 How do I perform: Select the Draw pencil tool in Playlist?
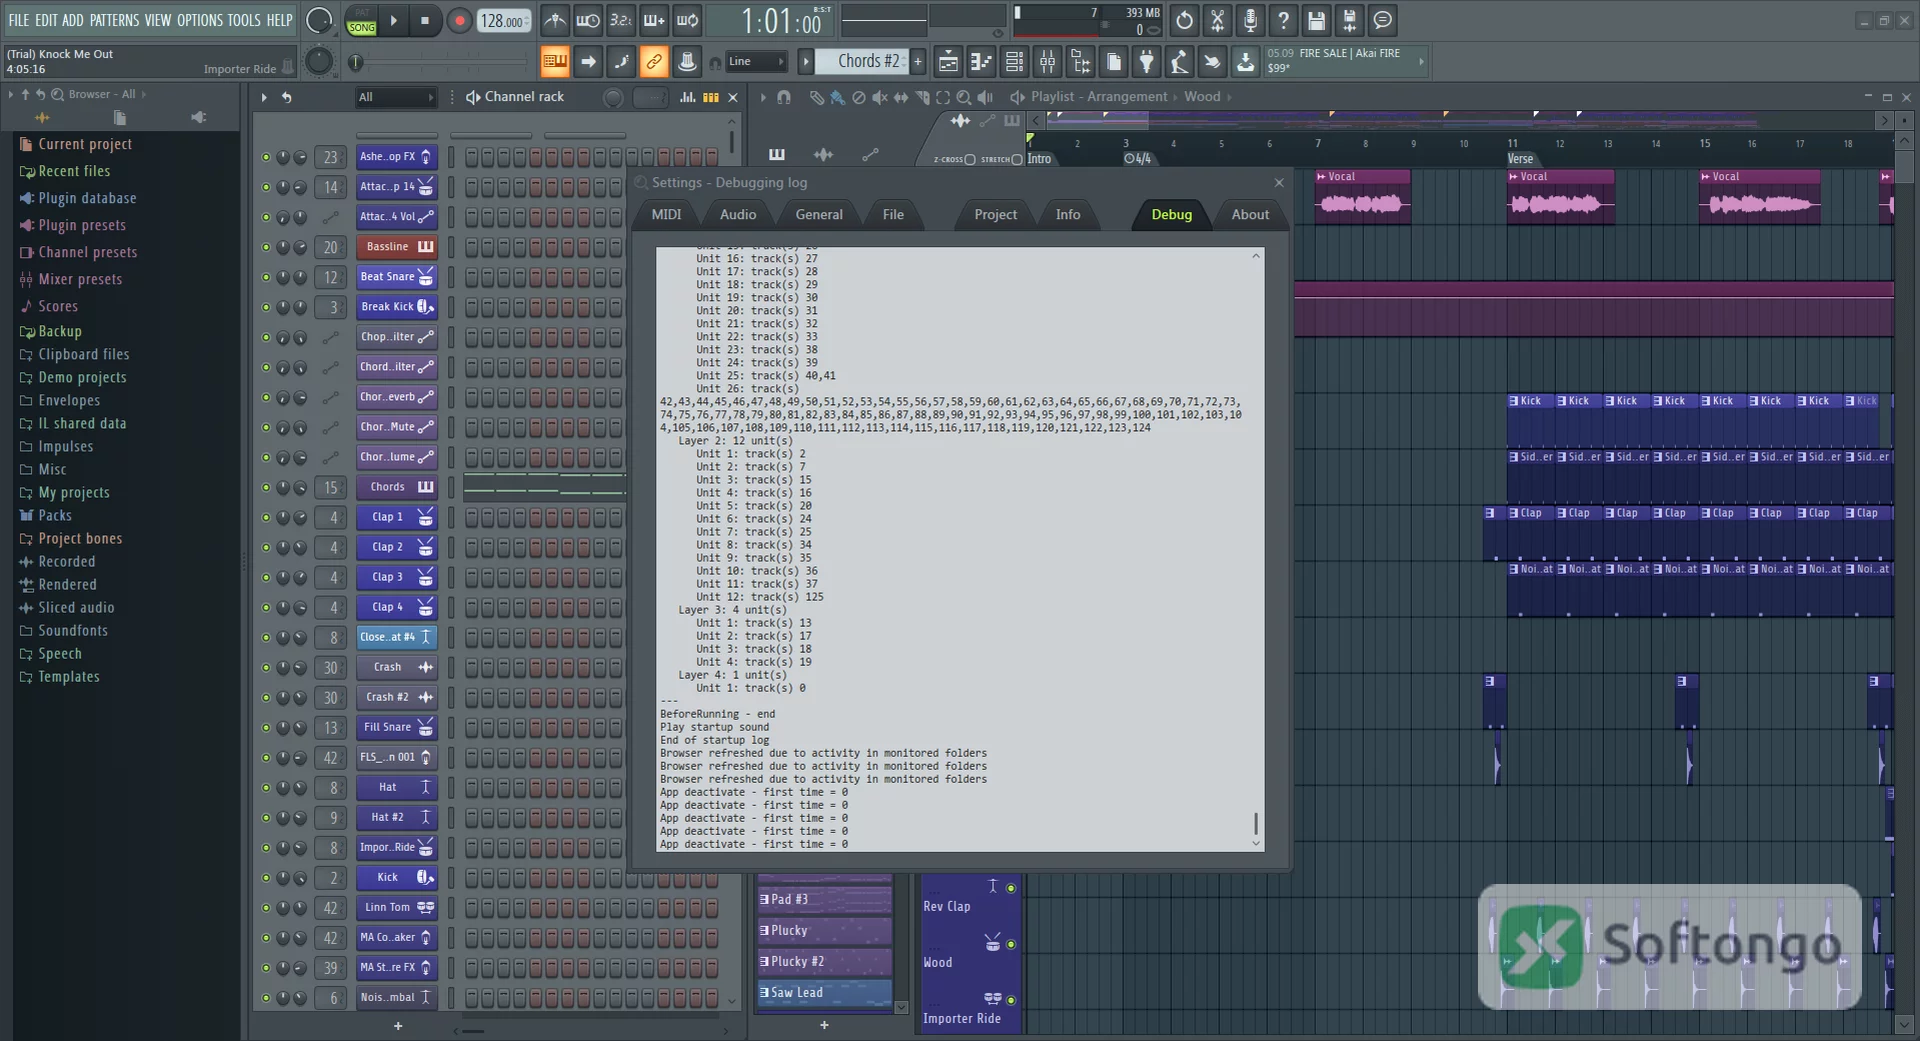pyautogui.click(x=816, y=97)
